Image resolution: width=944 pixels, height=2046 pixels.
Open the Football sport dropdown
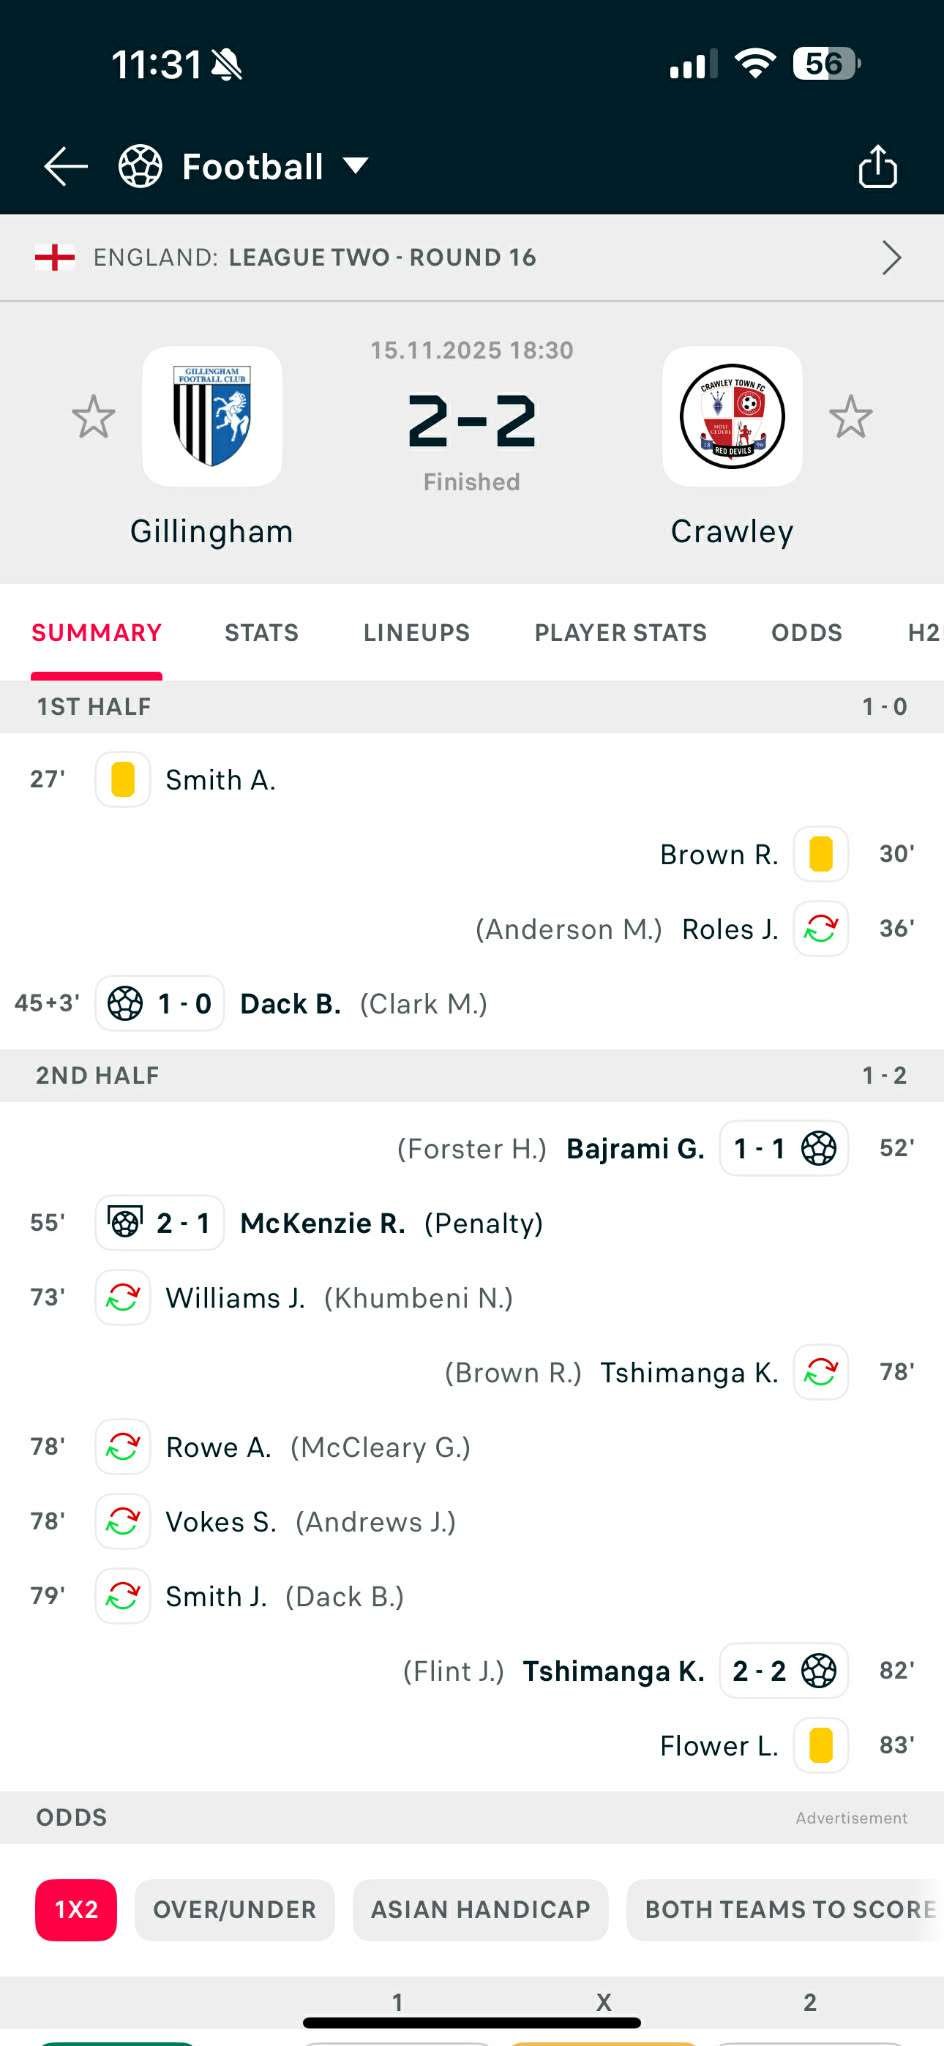(355, 166)
